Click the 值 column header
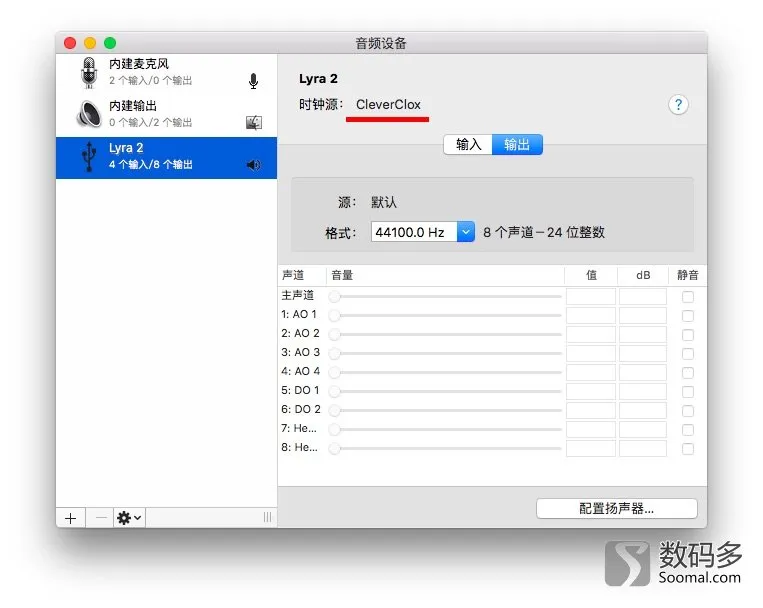This screenshot has height=608, width=763. pyautogui.click(x=591, y=275)
